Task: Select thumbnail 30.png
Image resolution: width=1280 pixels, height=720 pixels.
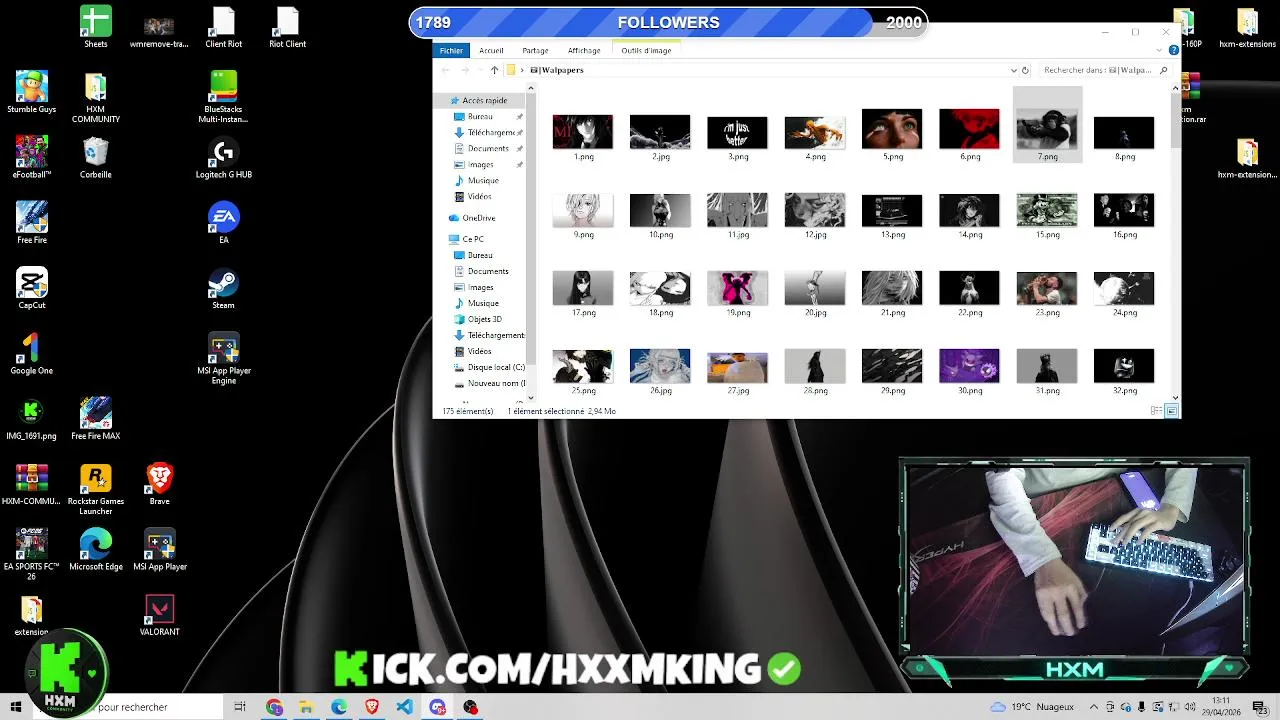Action: (x=969, y=371)
